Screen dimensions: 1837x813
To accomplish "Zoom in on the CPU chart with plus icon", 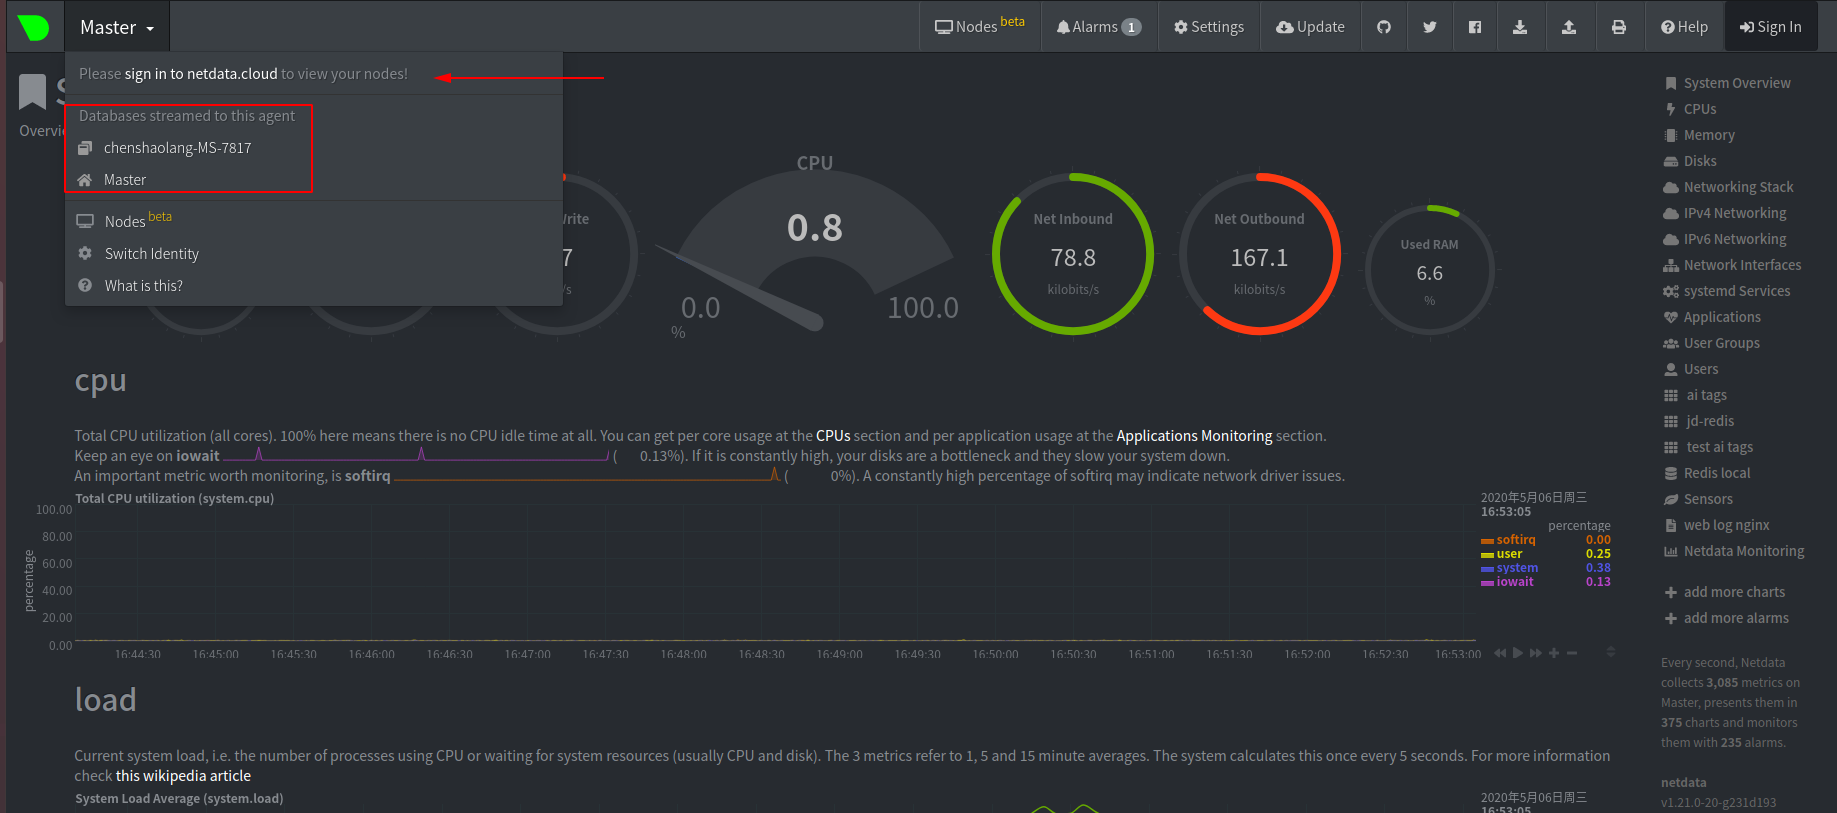I will click(1554, 653).
